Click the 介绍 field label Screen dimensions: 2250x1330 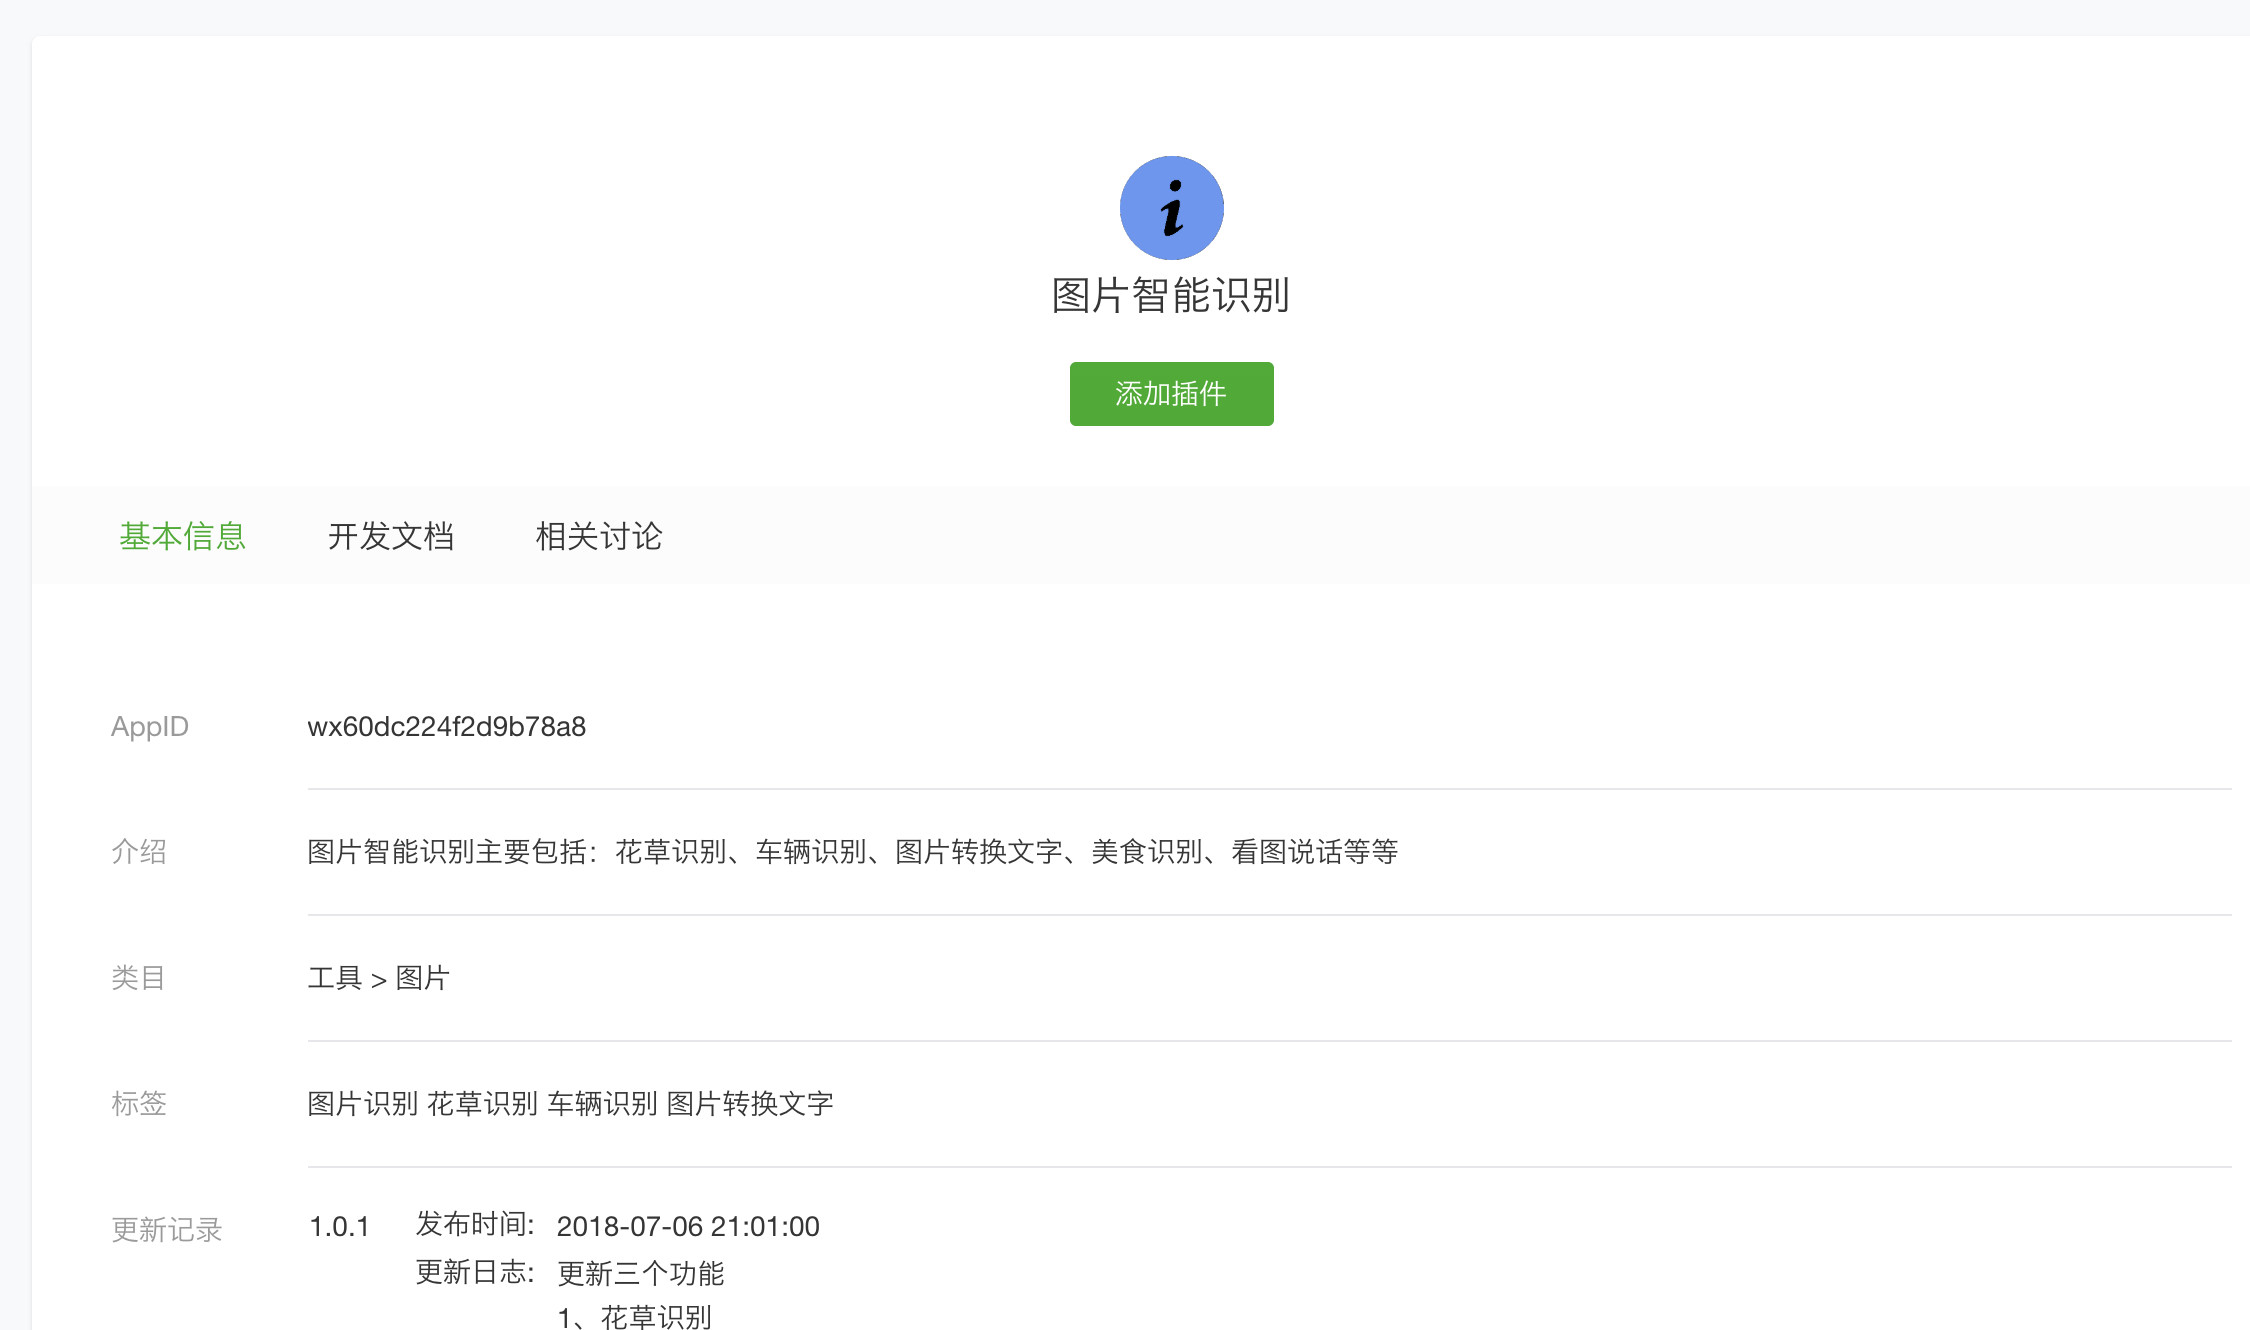coord(139,852)
